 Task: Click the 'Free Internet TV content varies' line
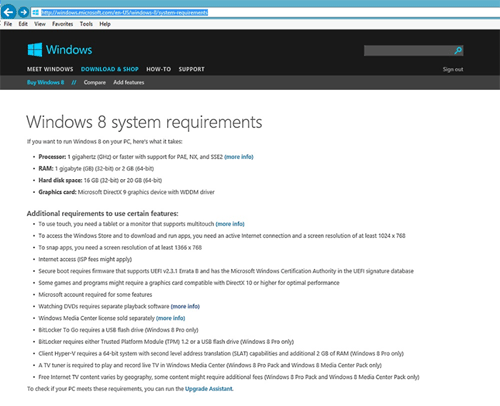coord(229,377)
